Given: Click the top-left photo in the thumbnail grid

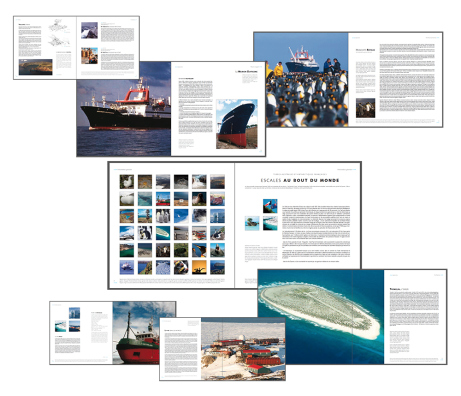Looking at the screenshot, I should point(127,182).
